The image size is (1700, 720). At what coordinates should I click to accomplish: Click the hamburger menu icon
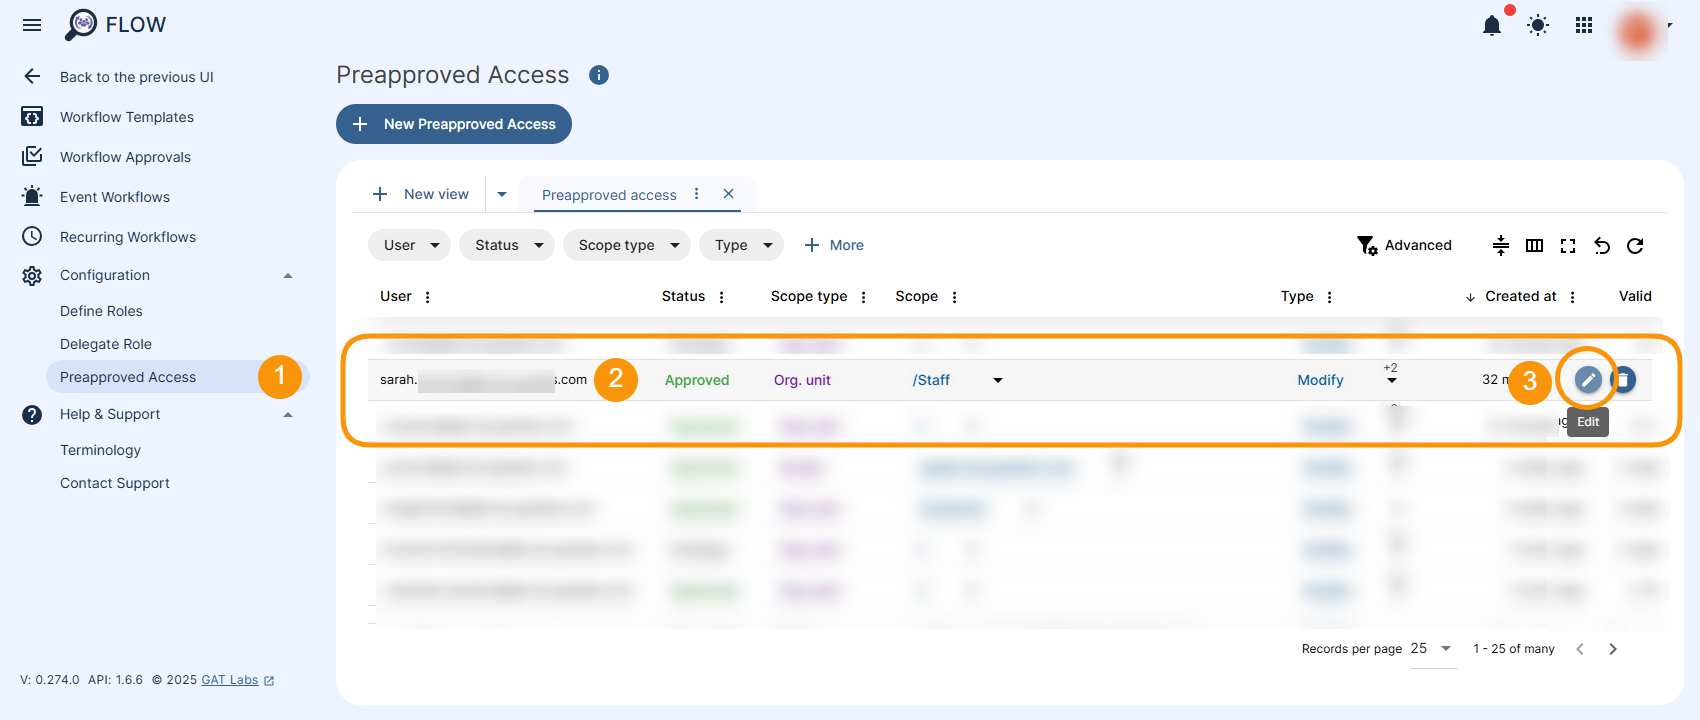[x=32, y=25]
